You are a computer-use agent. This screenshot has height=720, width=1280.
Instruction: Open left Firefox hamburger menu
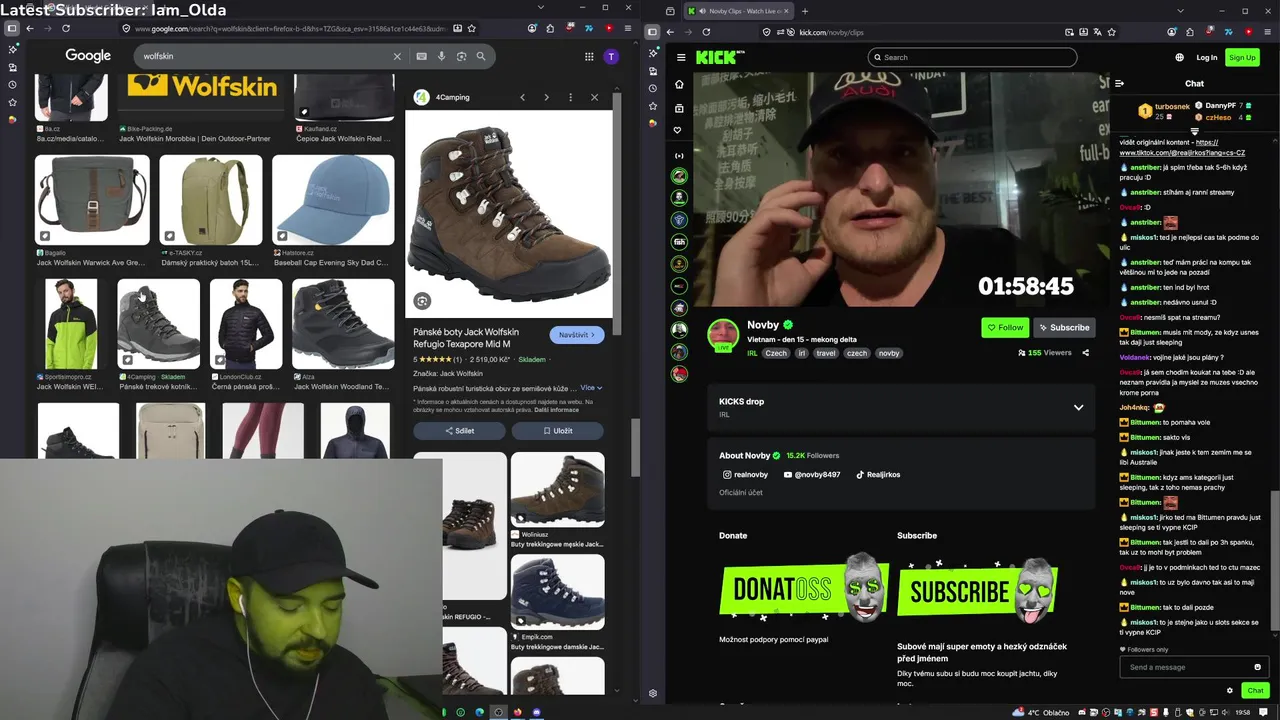point(628,28)
